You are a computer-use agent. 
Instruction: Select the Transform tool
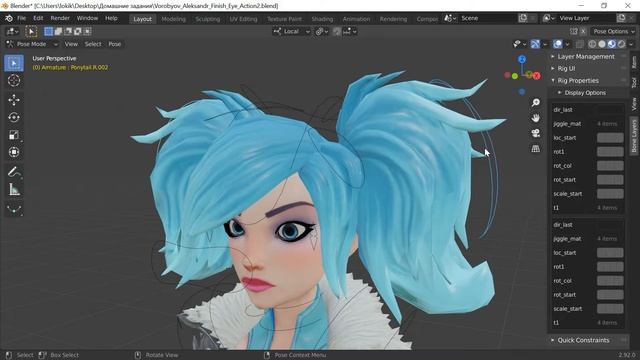[14, 152]
